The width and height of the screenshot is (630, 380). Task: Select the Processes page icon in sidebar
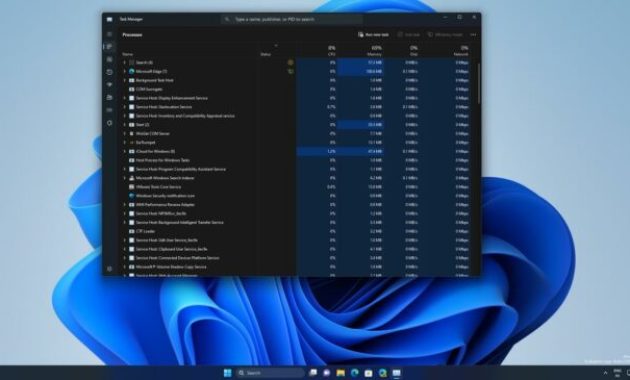tap(109, 47)
